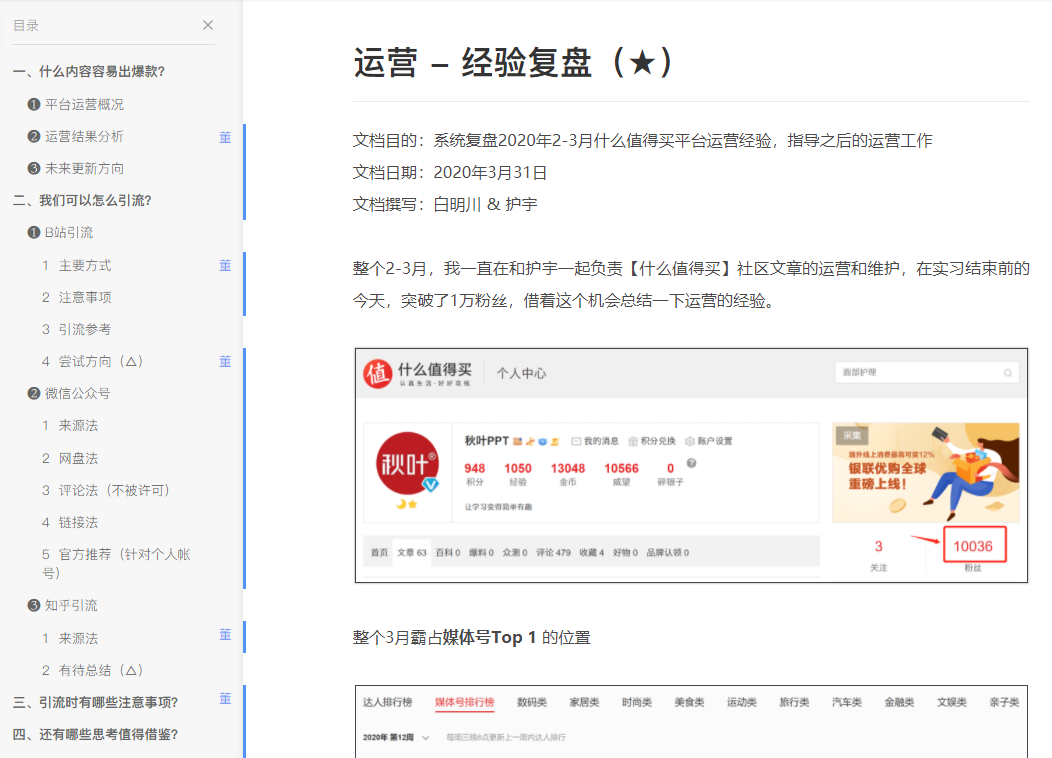Click the 目录 panel header label

(x=26, y=25)
